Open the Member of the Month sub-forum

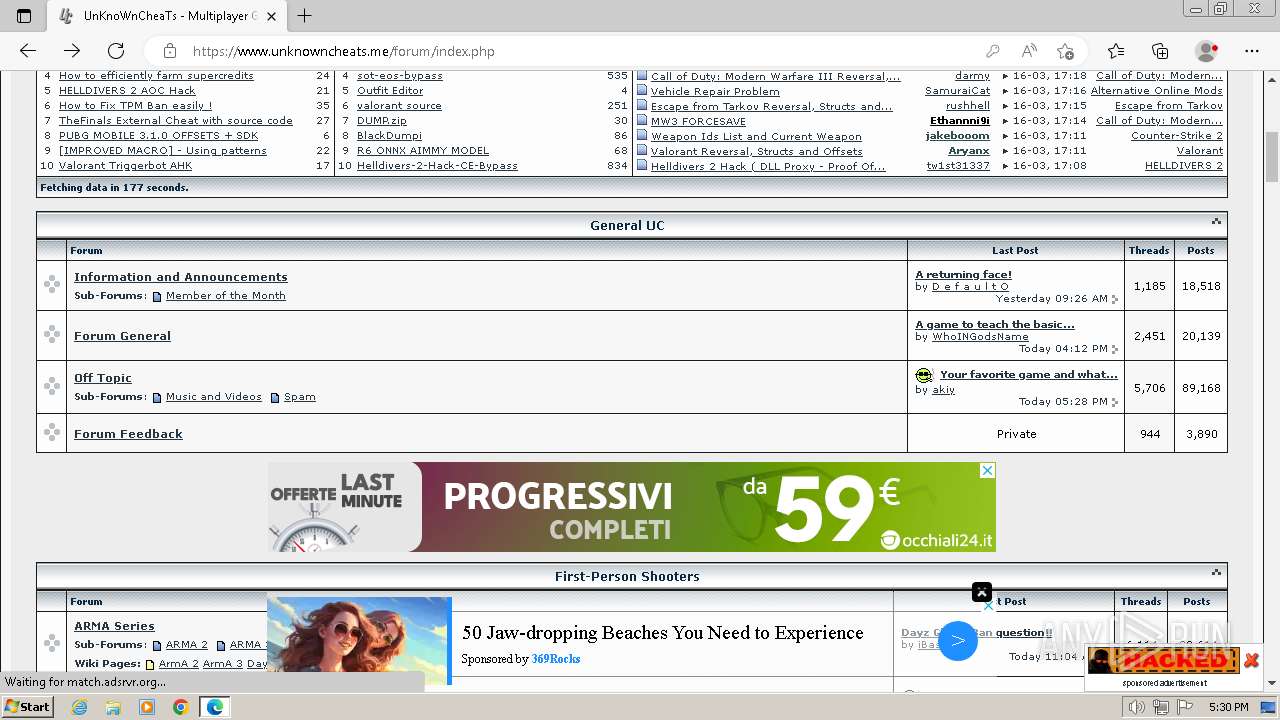click(226, 296)
